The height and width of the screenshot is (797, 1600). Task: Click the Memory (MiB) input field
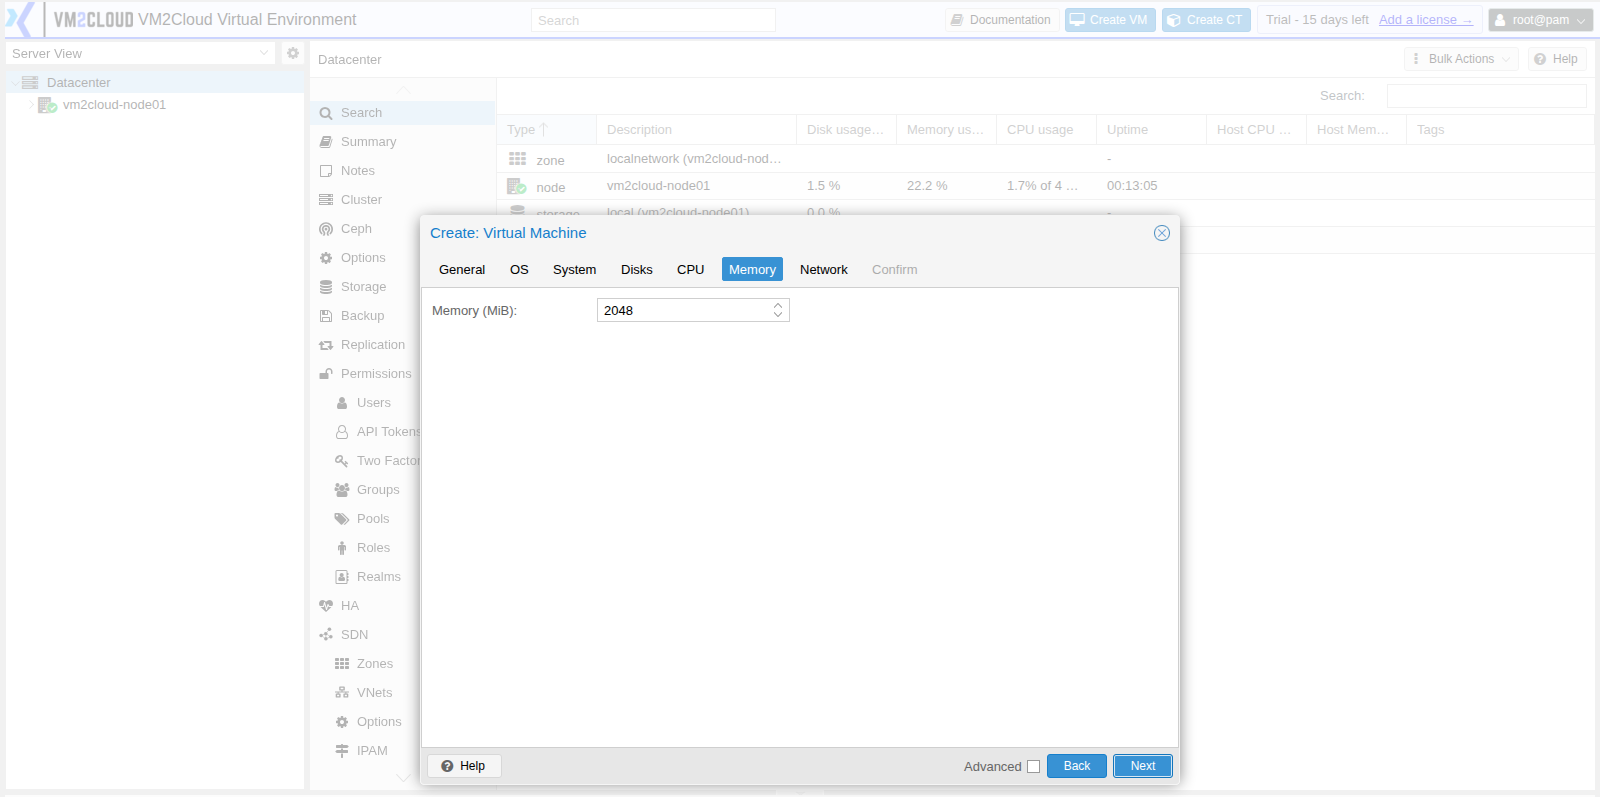pos(685,310)
